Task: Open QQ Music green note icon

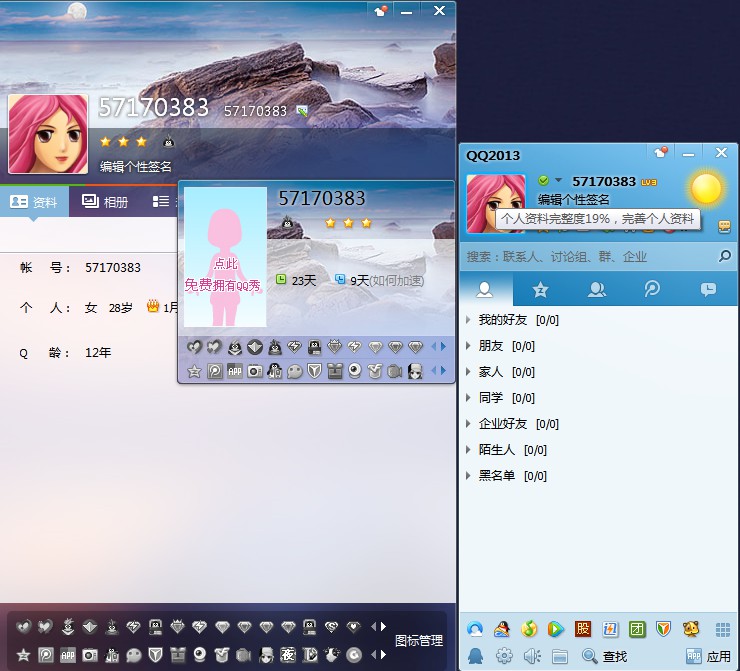Action: tap(529, 629)
